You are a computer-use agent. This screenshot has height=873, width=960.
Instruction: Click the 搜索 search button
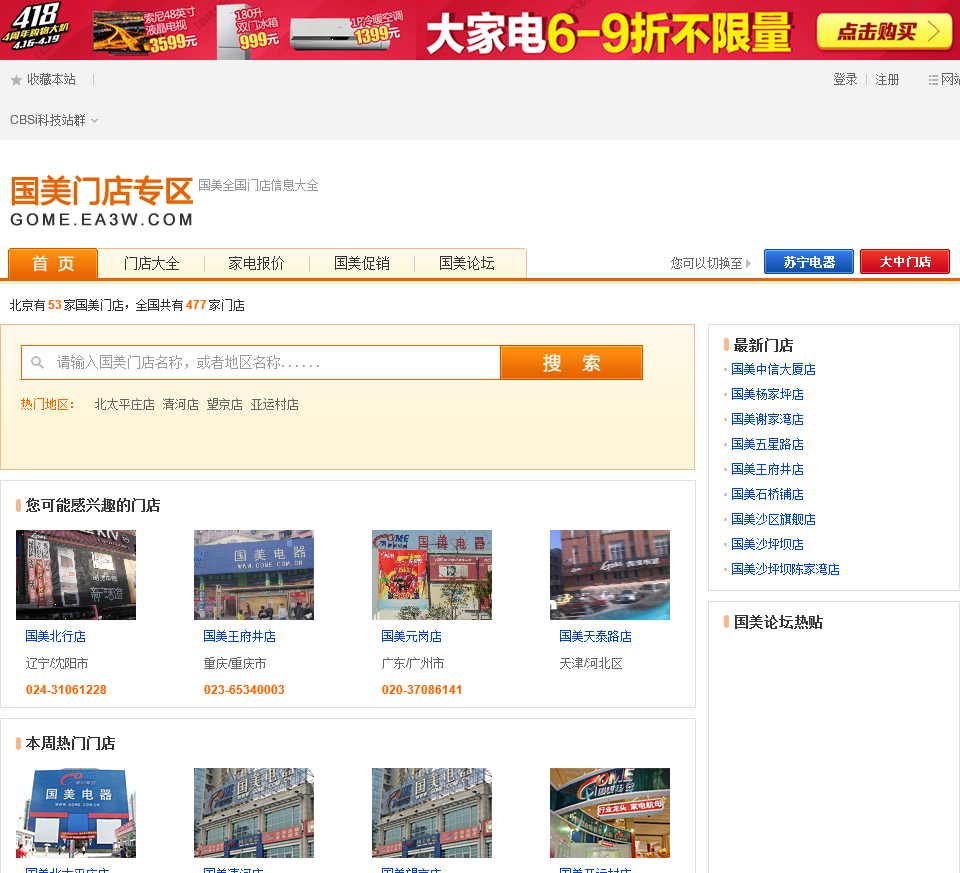click(571, 362)
